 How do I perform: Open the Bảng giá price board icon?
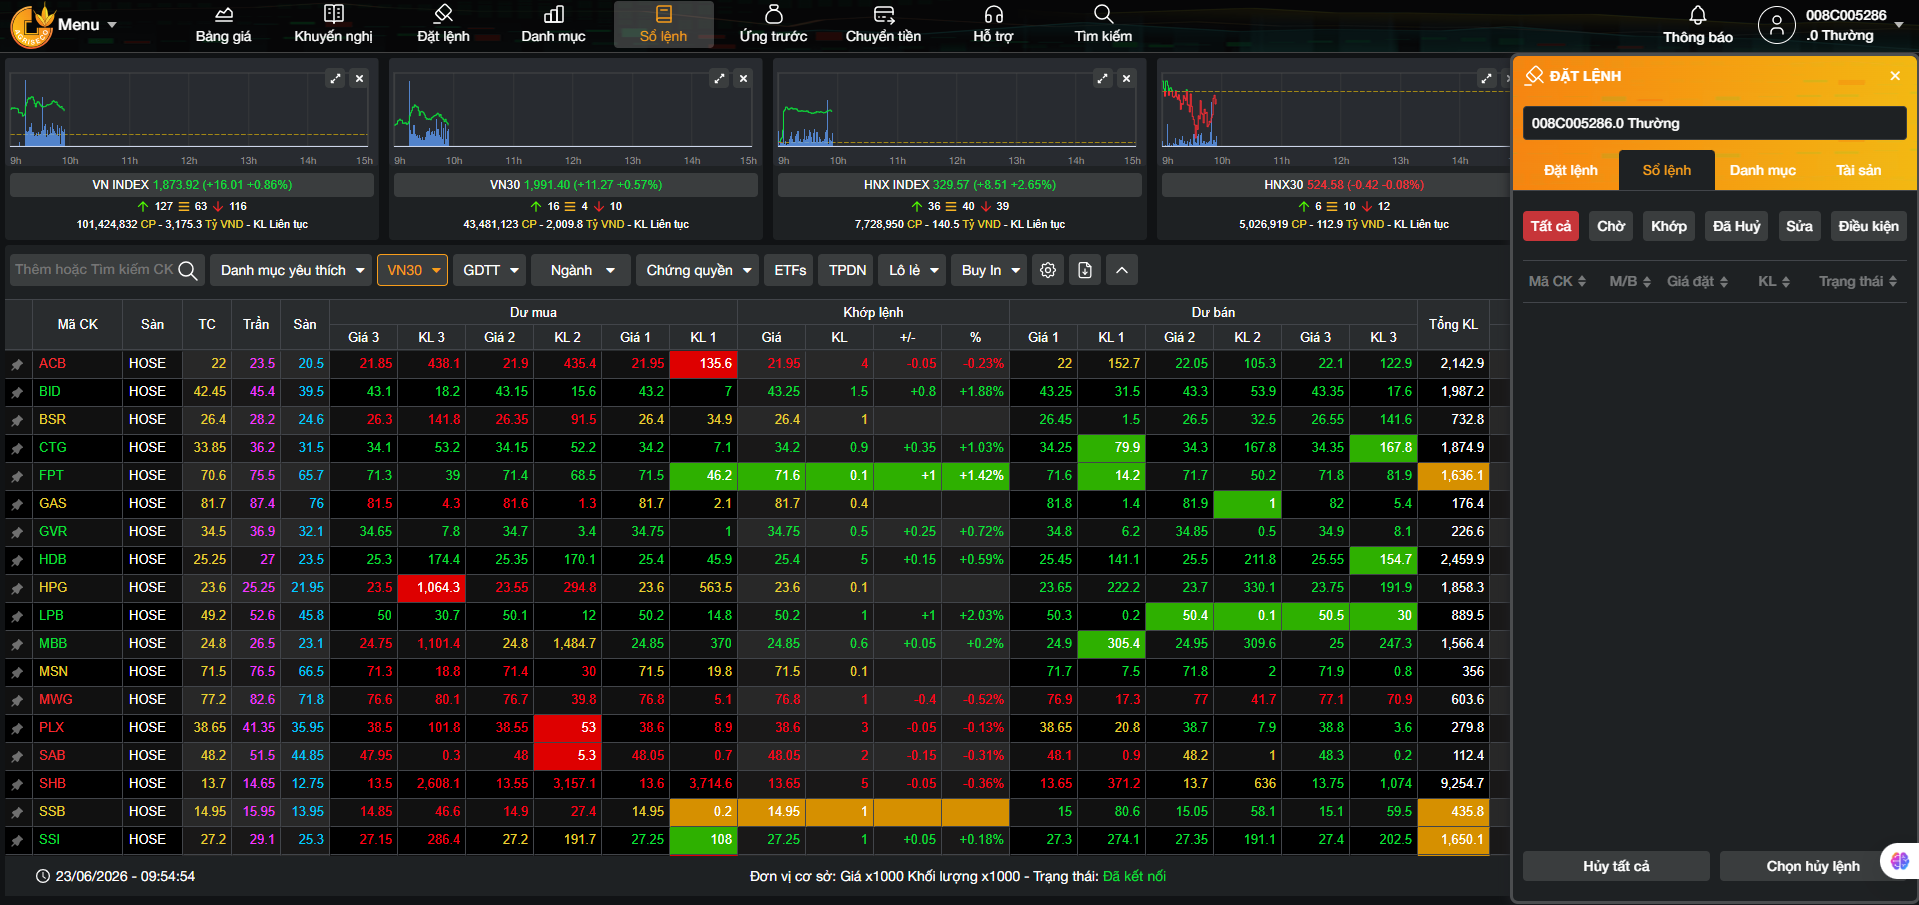pyautogui.click(x=223, y=24)
